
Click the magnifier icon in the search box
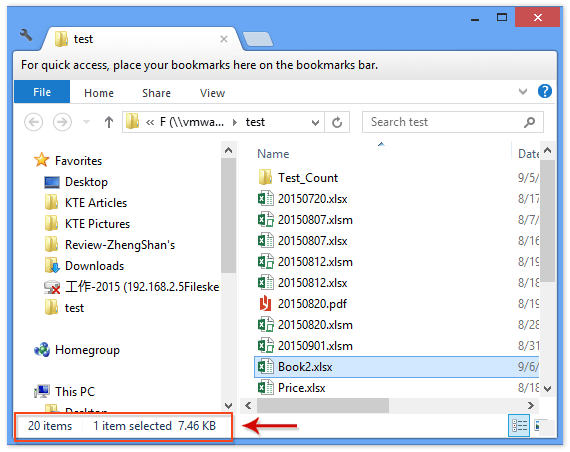(529, 122)
